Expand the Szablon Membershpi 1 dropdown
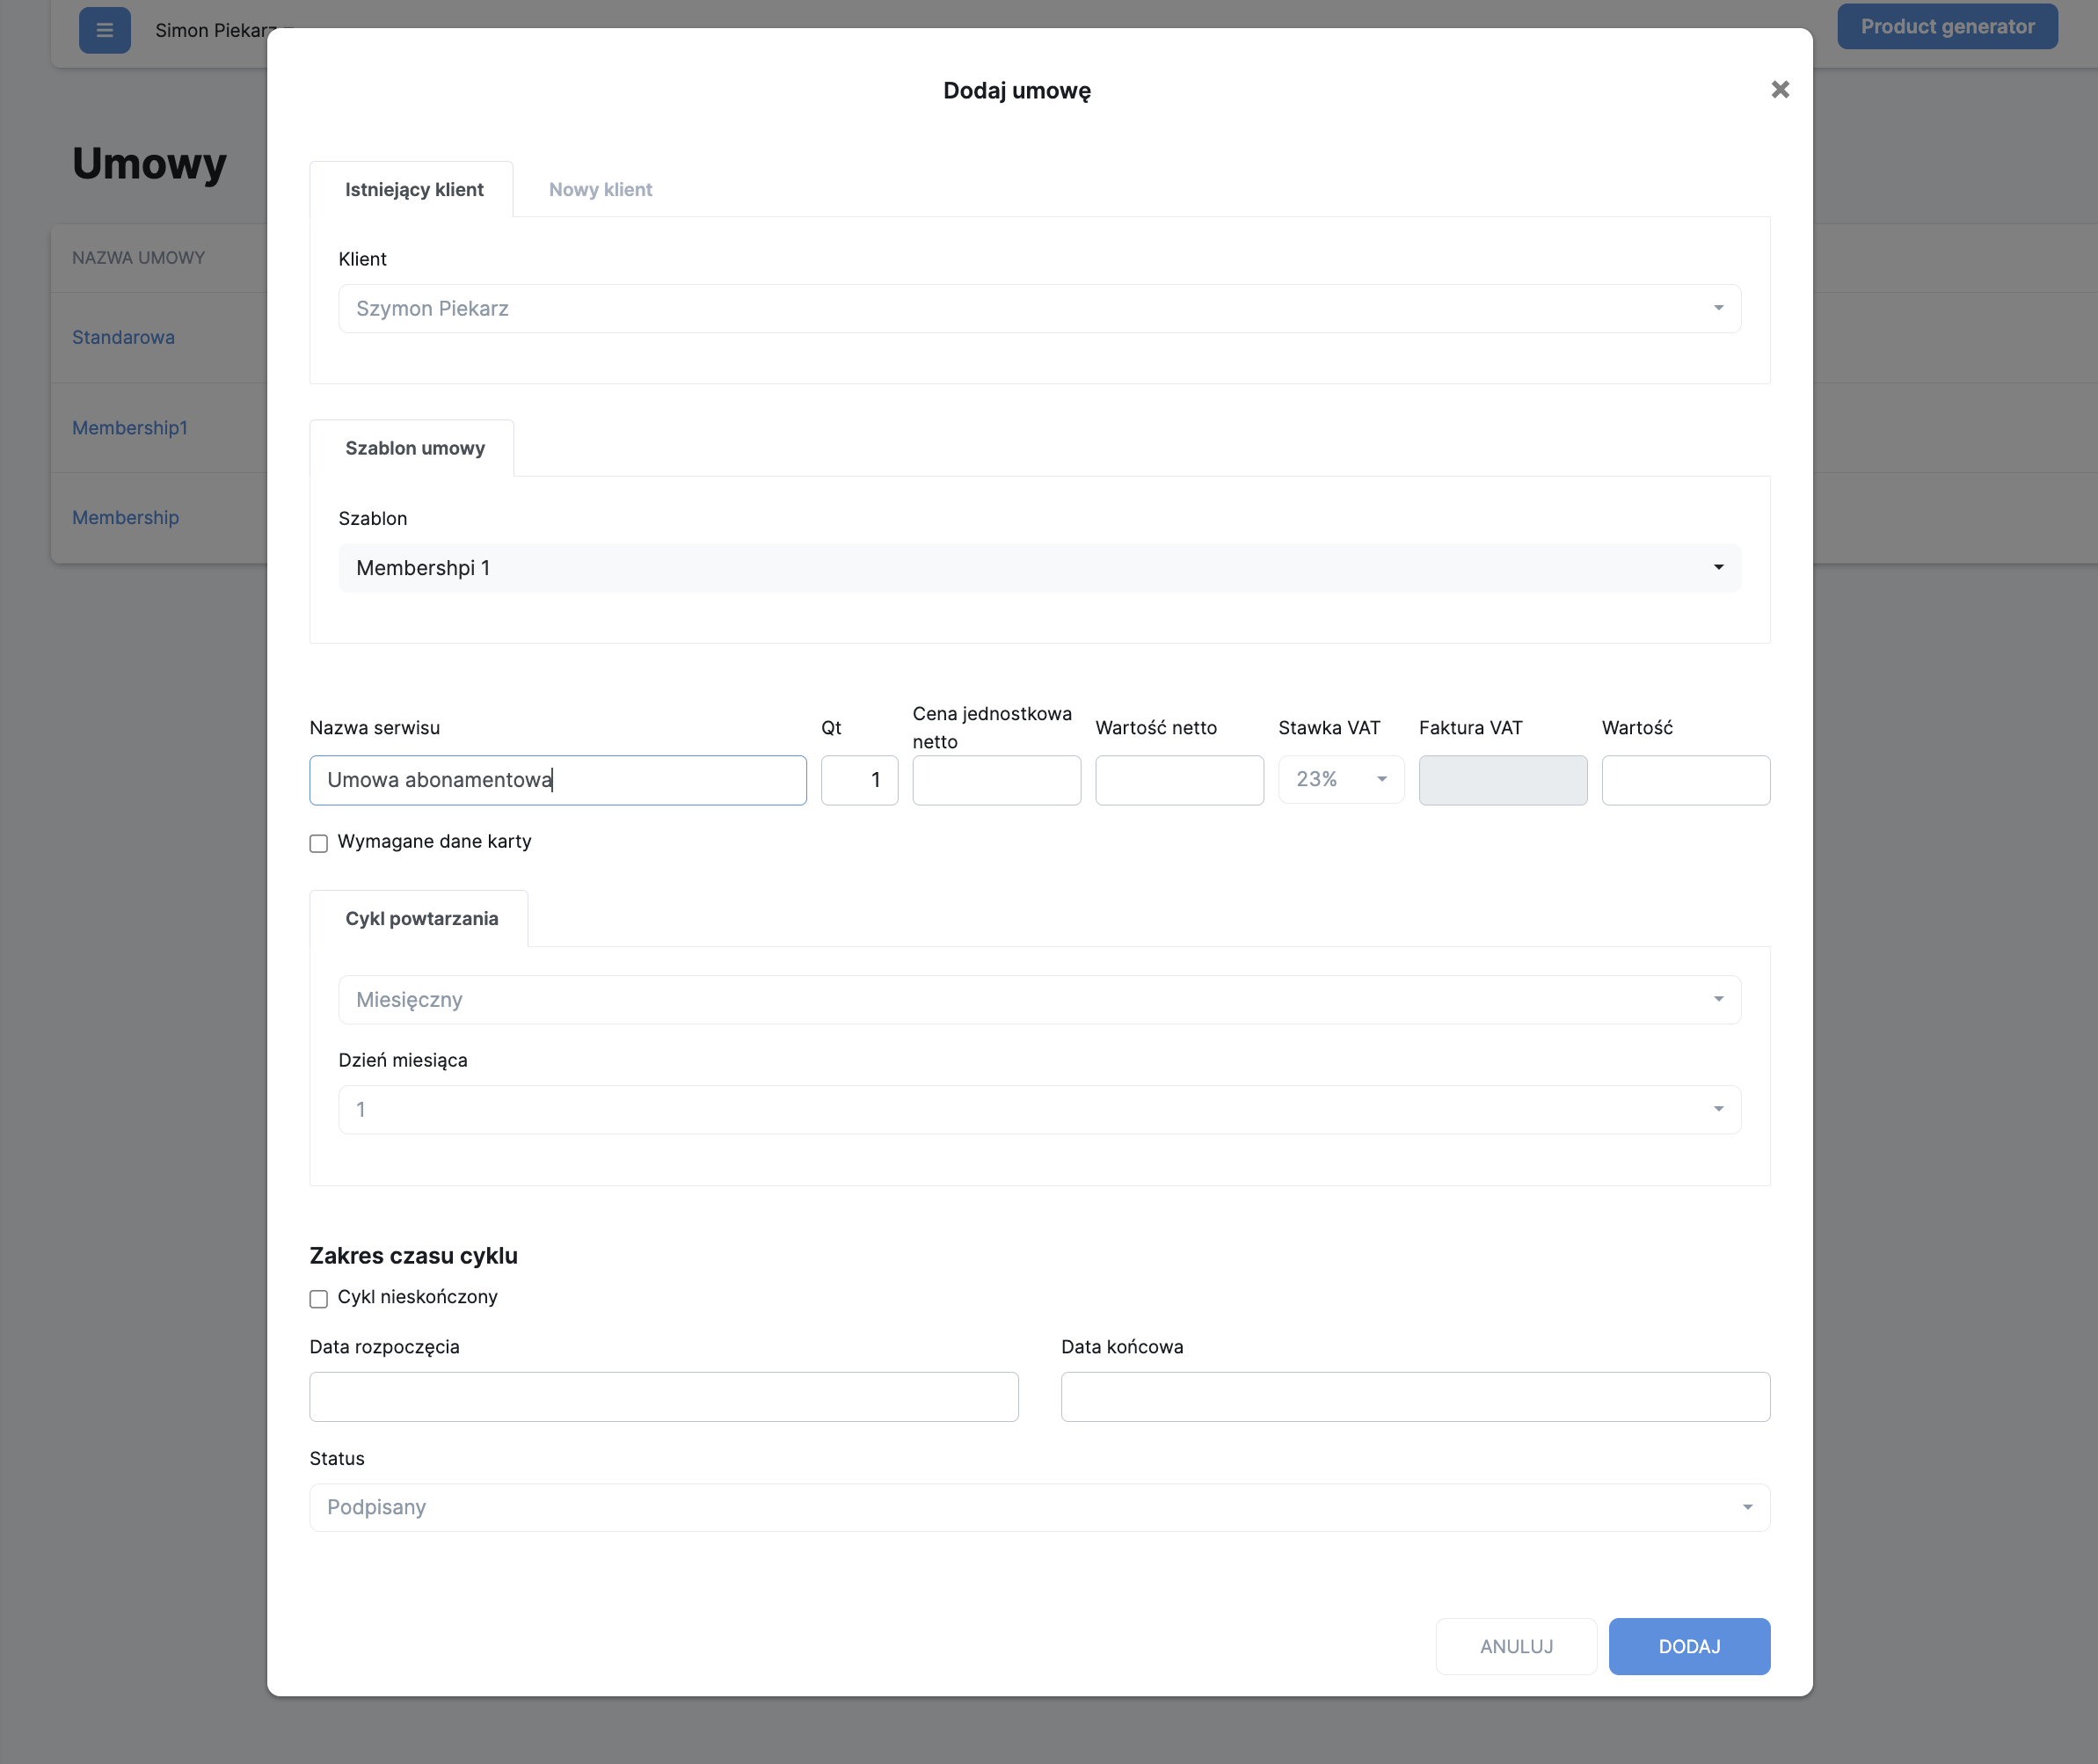2098x1764 pixels. point(1717,568)
